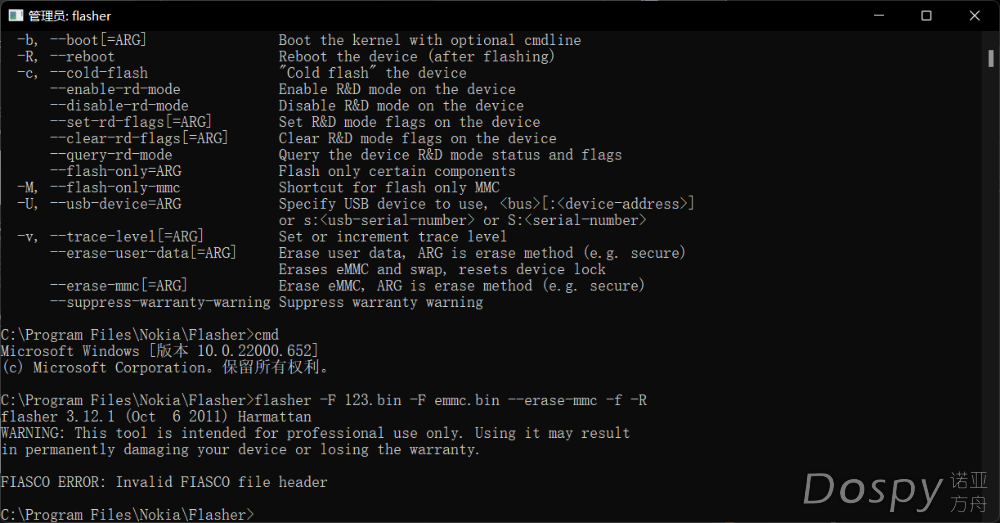Click the --usb-device=ARG option text

tap(115, 204)
